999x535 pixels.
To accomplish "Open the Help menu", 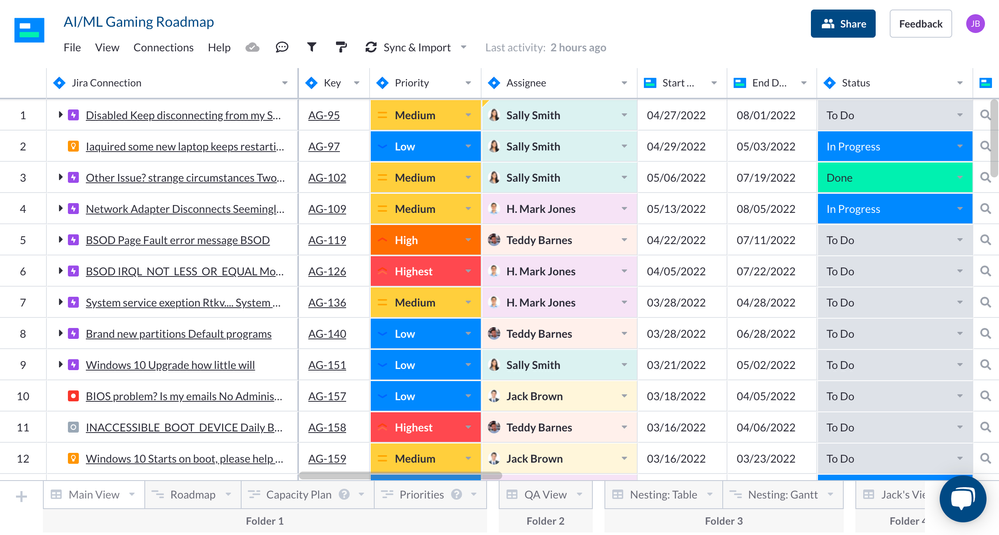I will click(x=219, y=47).
